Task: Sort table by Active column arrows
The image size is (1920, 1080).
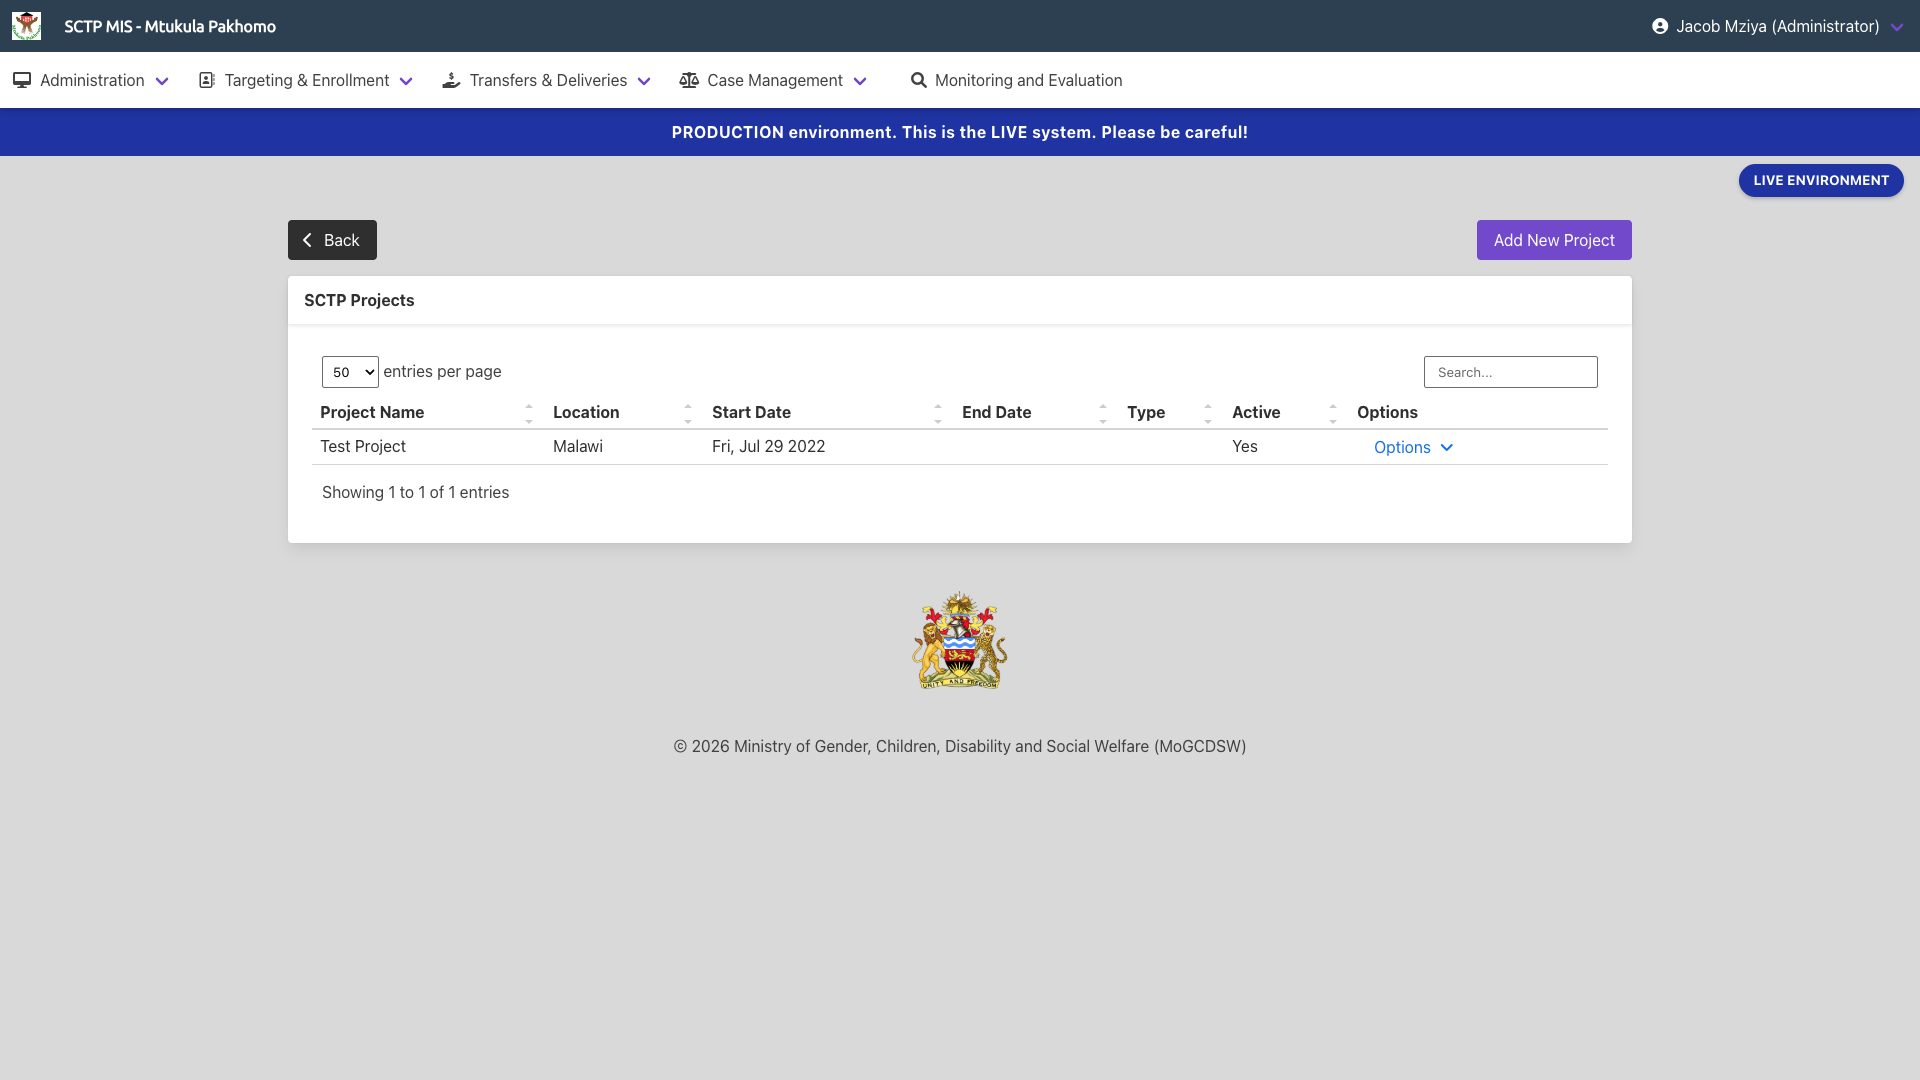Action: click(1333, 413)
